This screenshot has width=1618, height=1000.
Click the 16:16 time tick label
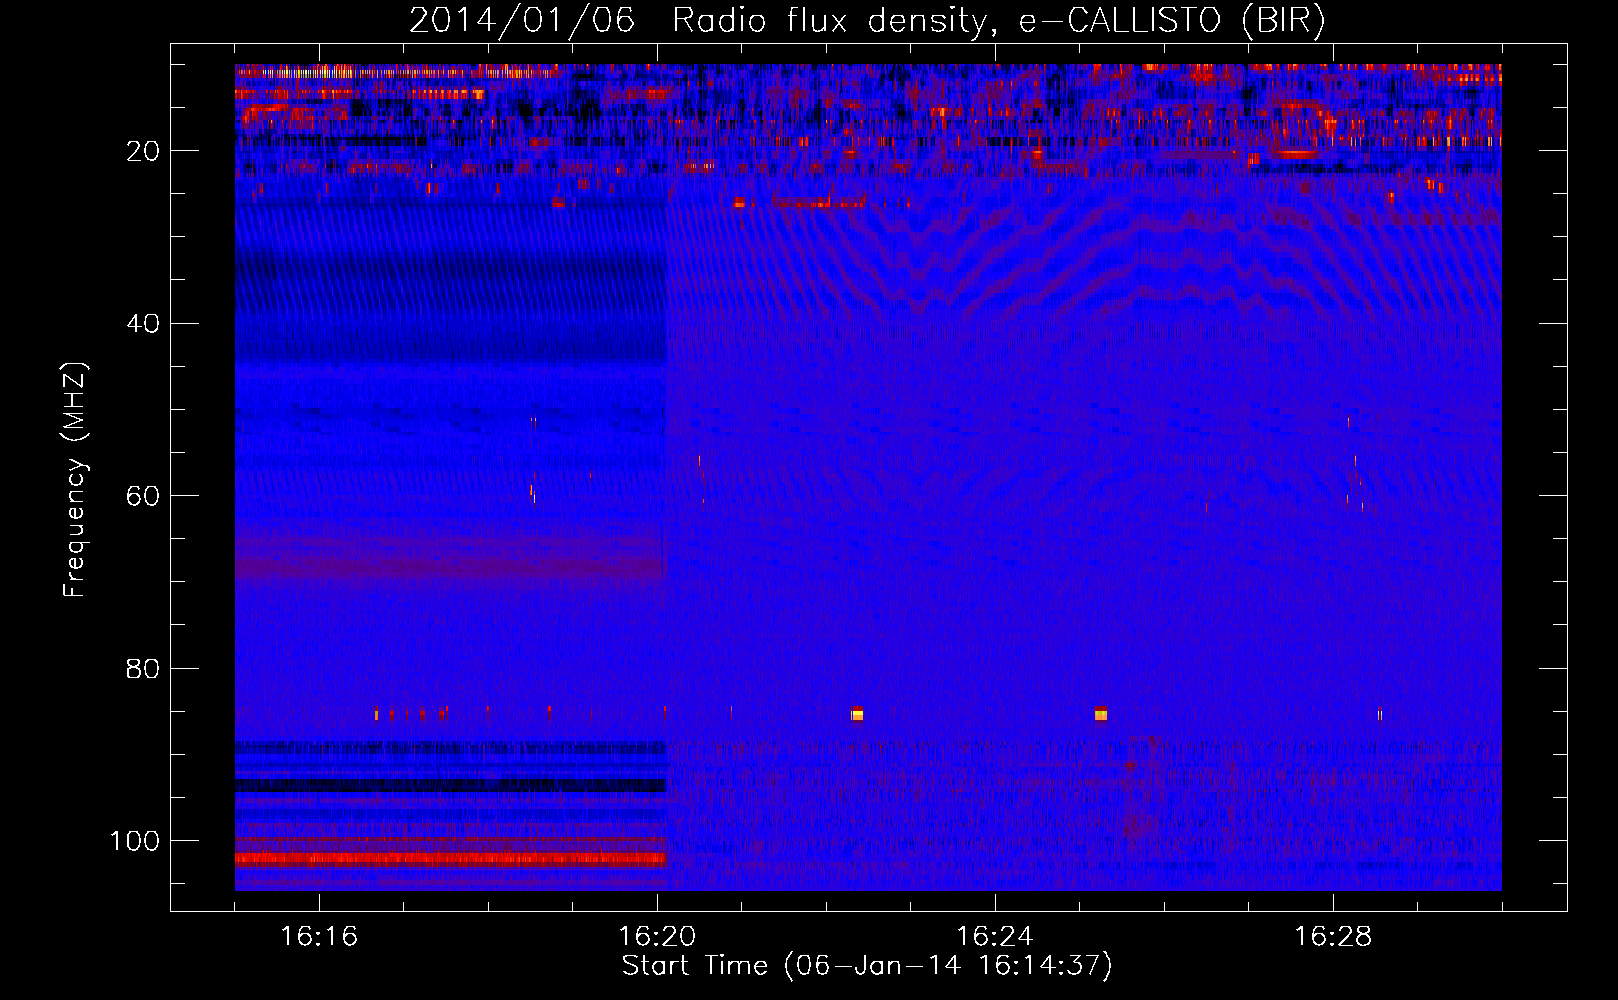[x=319, y=937]
